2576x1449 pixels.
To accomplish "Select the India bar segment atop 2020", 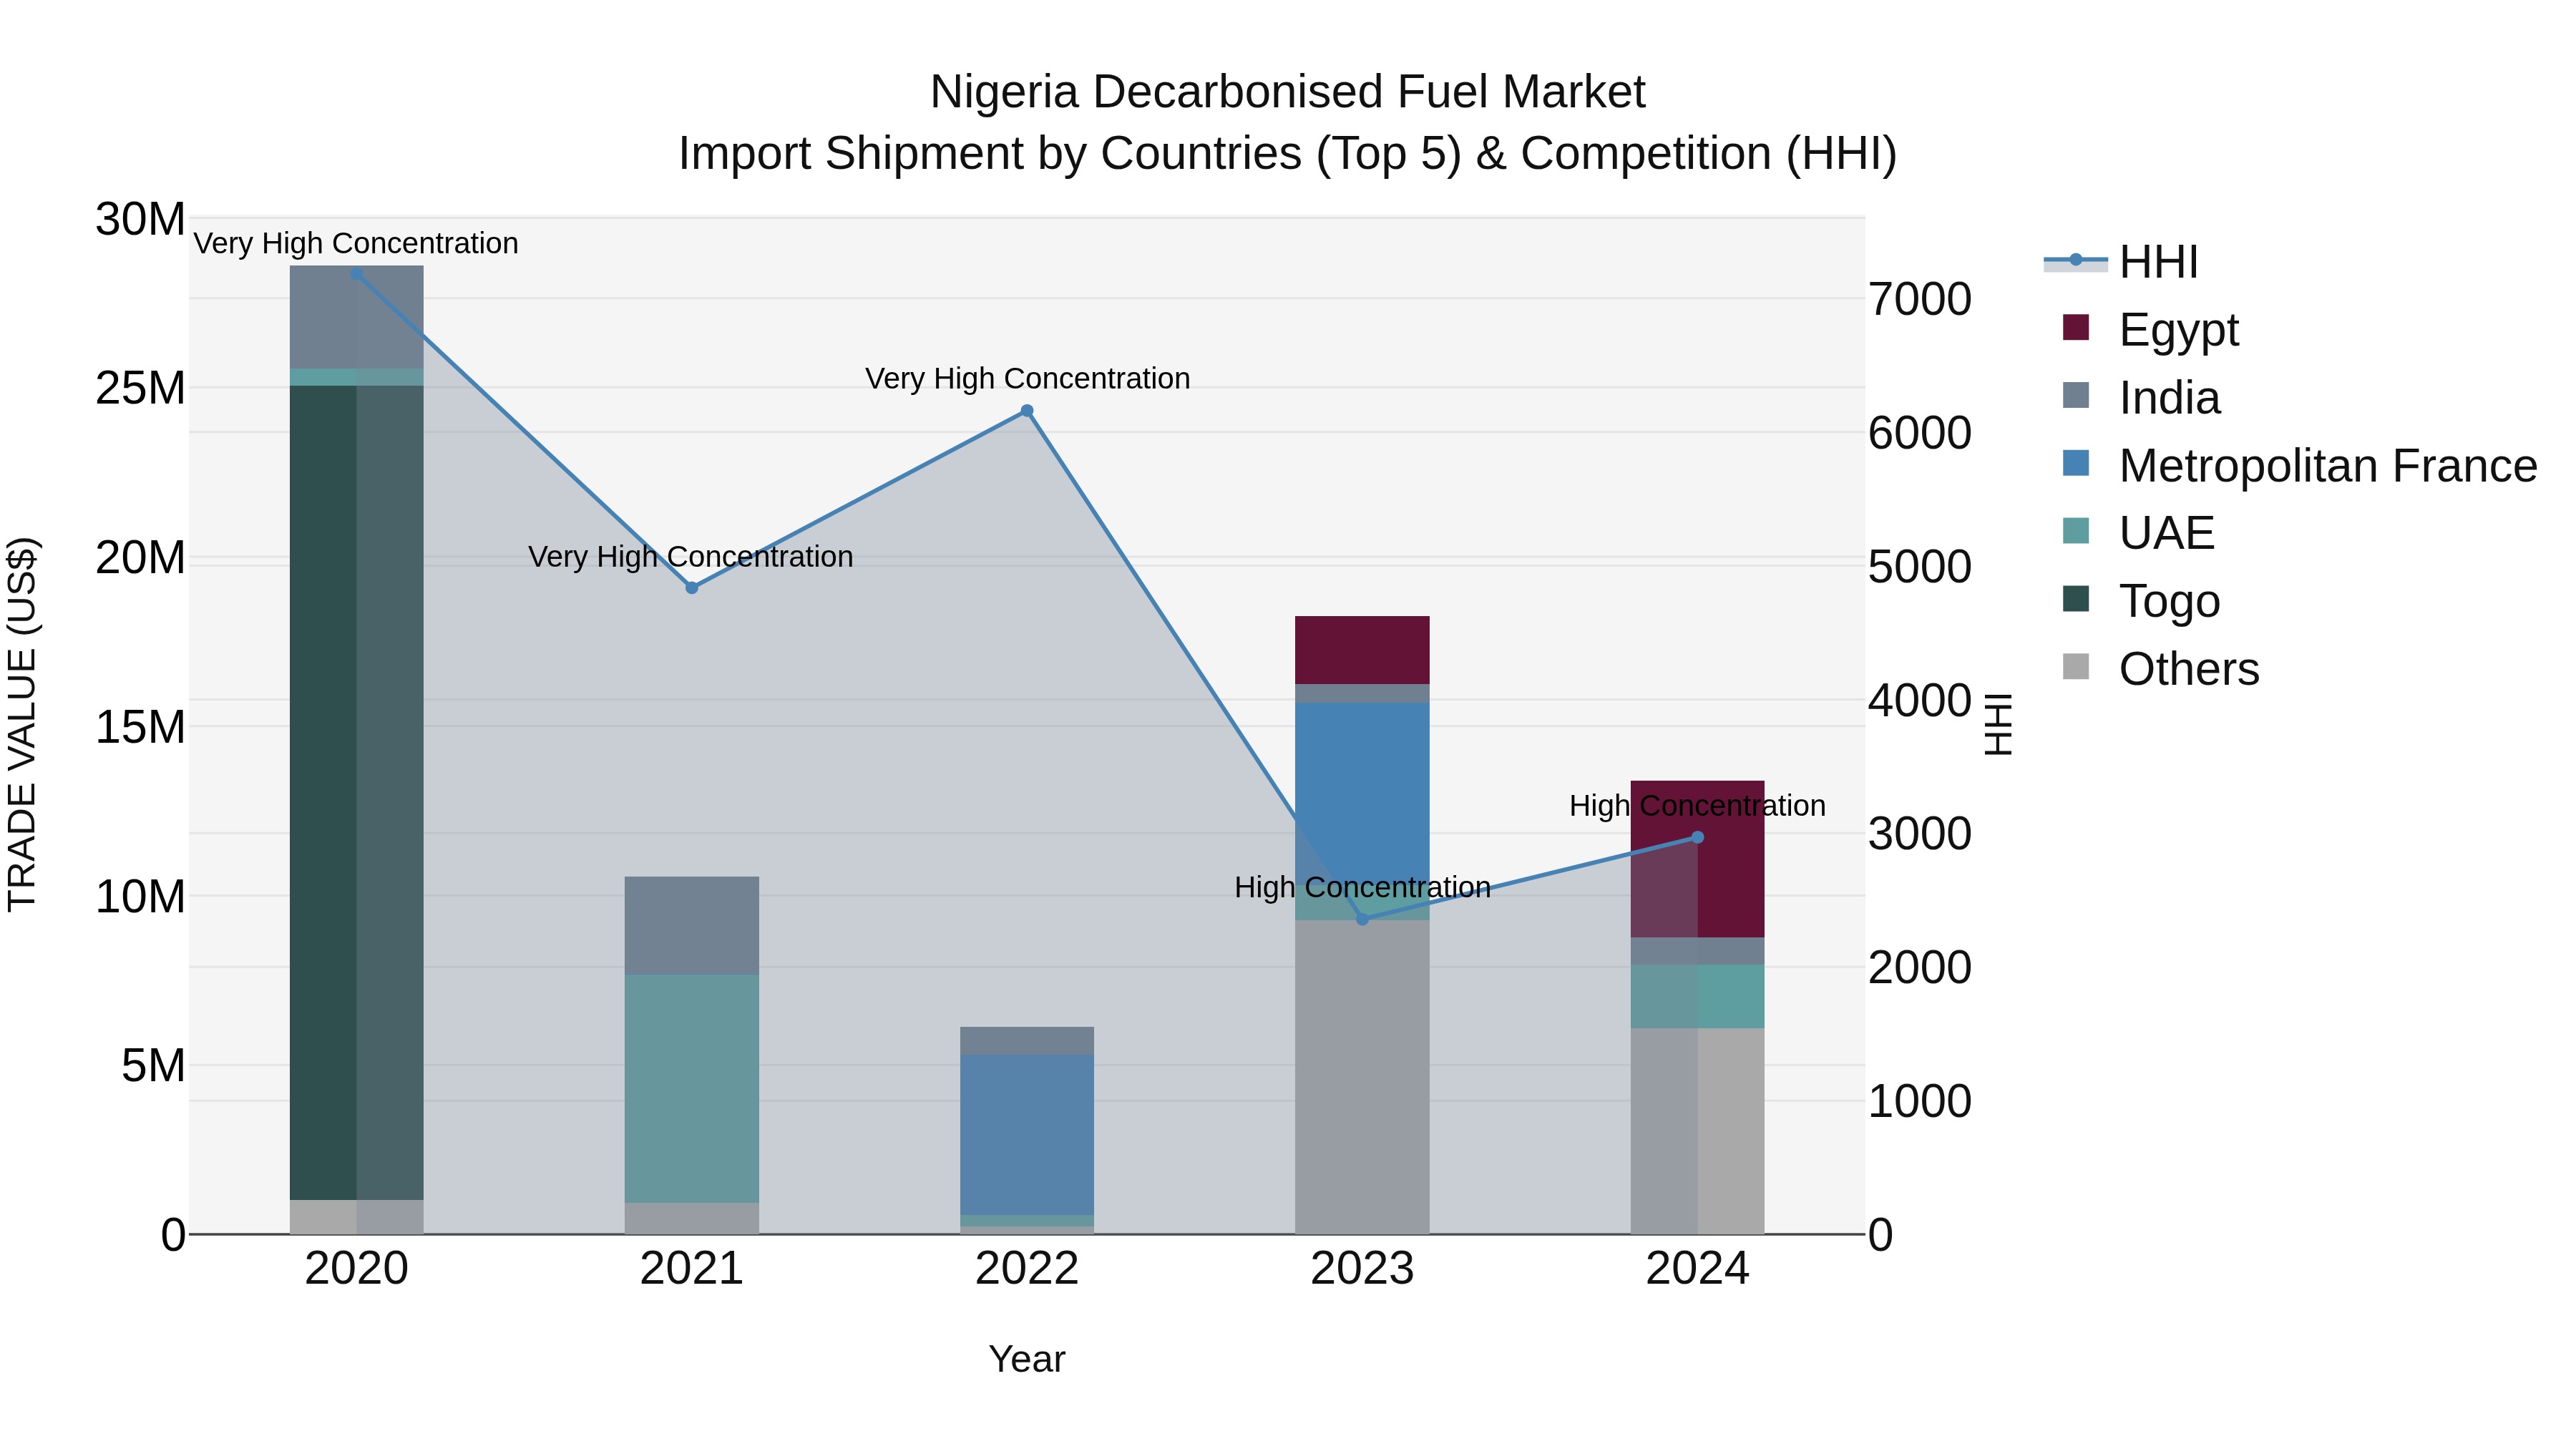I will pyautogui.click(x=357, y=317).
